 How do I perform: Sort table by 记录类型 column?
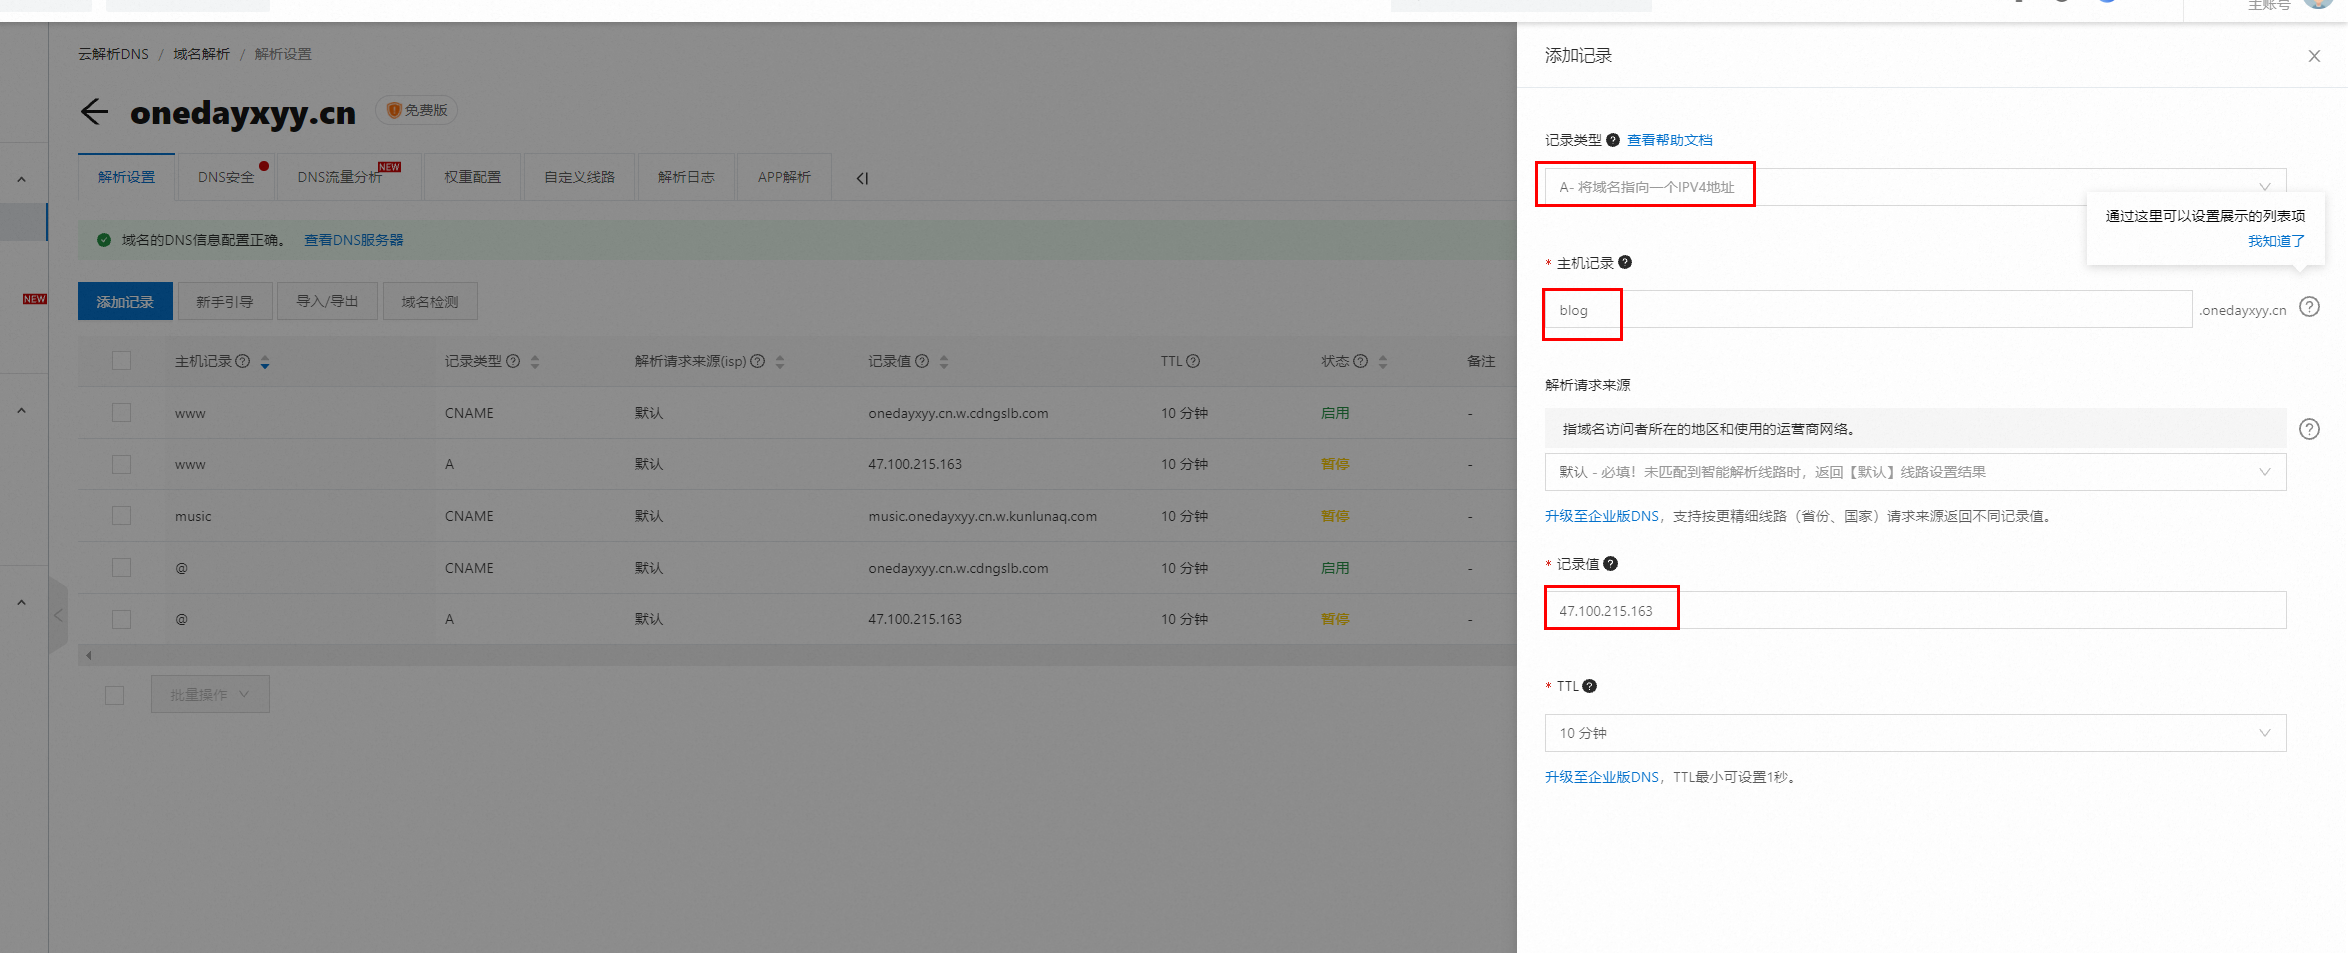pos(535,362)
